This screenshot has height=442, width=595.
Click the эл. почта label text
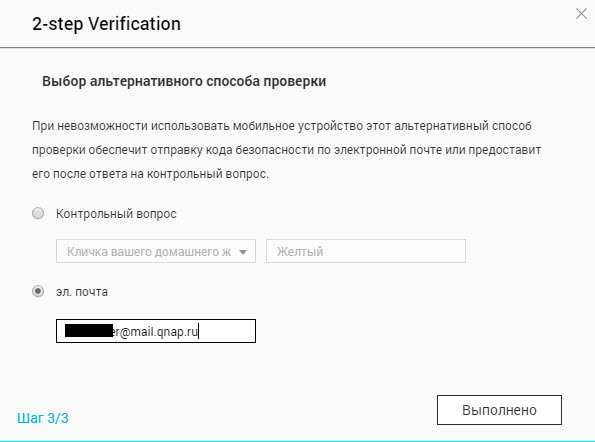coord(82,292)
